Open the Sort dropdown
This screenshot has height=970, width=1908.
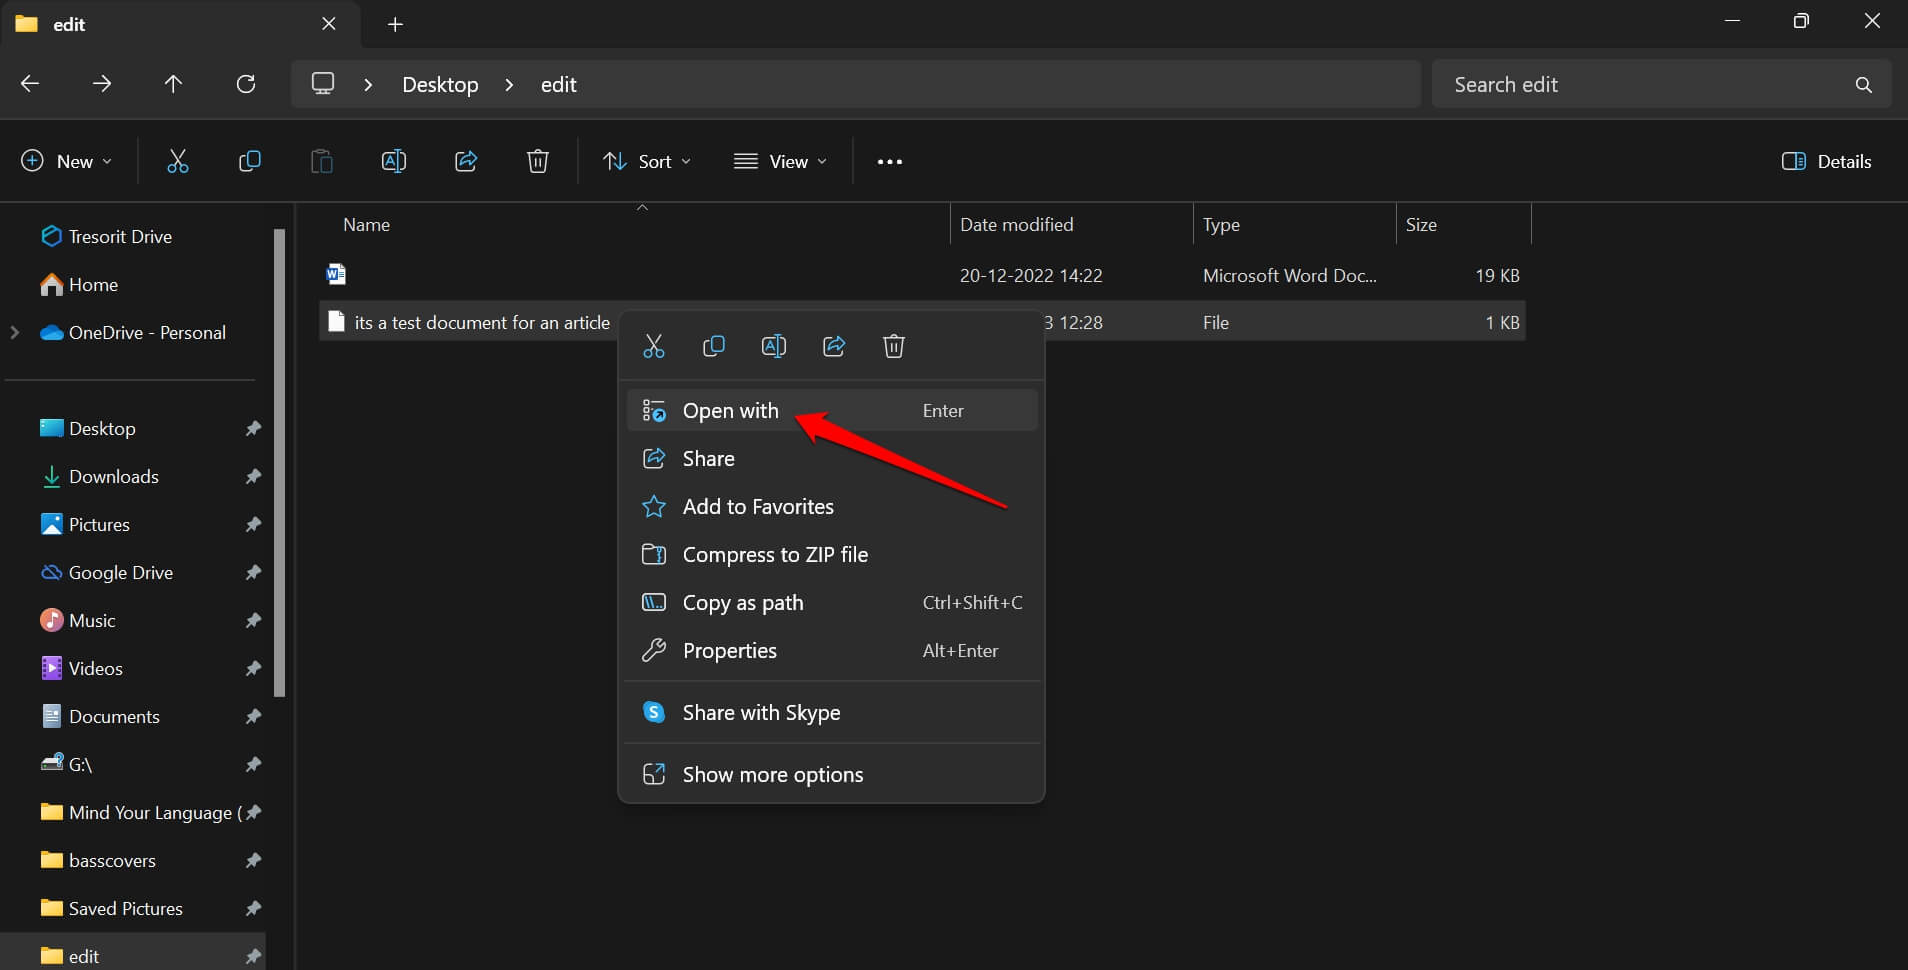pos(647,161)
